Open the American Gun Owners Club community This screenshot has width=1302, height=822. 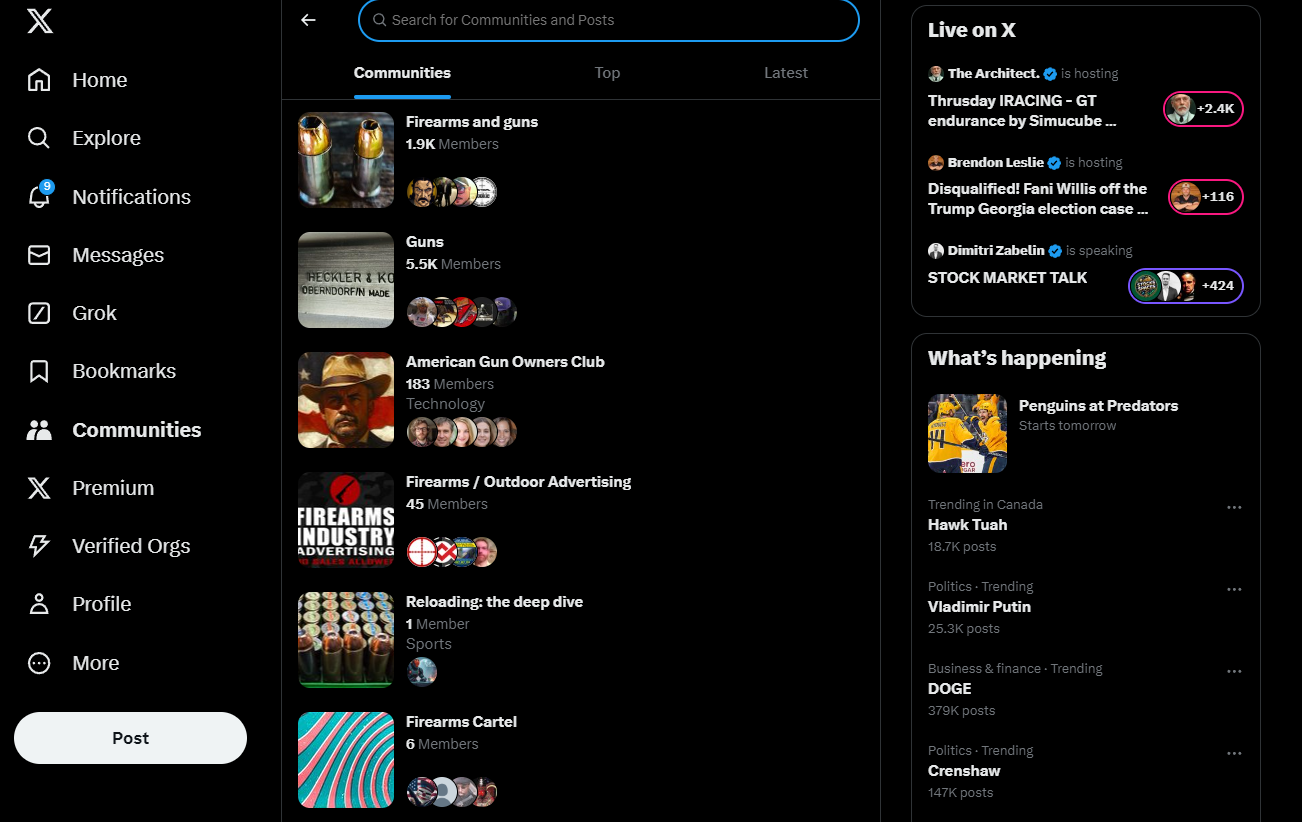pyautogui.click(x=505, y=362)
